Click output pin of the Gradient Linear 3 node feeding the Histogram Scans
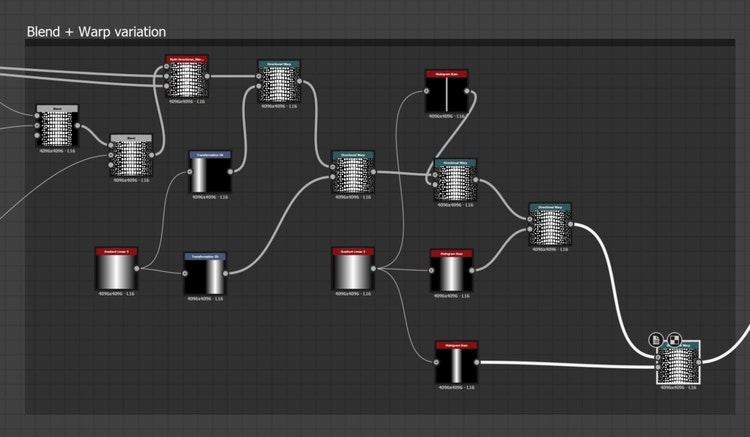Viewport: 750px width, 437px height. (x=373, y=269)
